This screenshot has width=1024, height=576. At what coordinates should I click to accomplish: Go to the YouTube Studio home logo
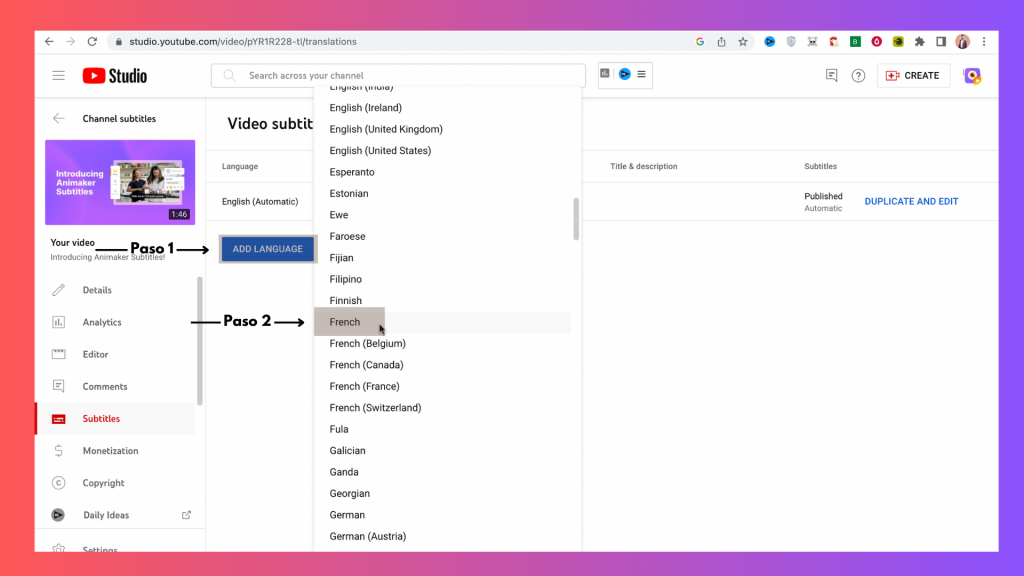[115, 76]
